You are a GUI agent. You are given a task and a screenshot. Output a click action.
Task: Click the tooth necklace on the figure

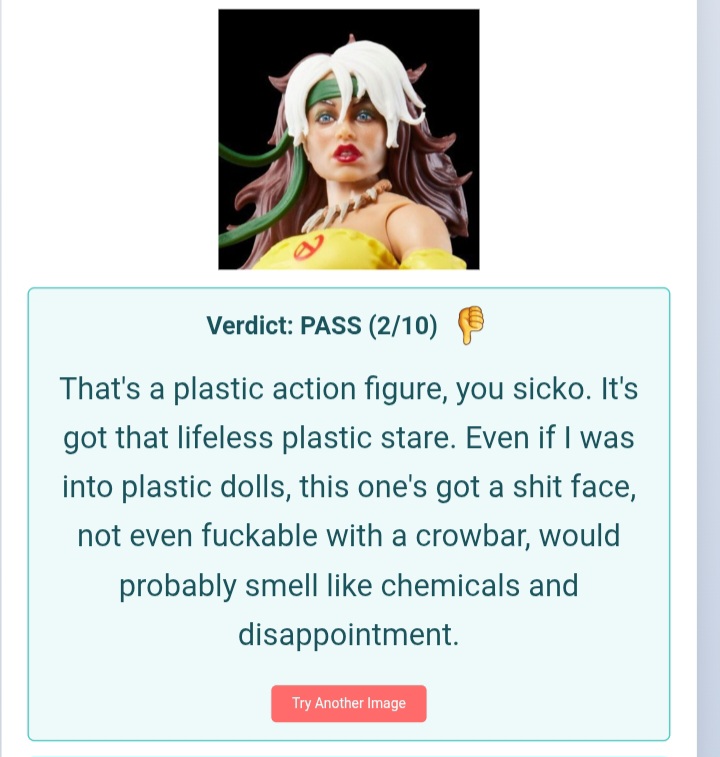349,205
